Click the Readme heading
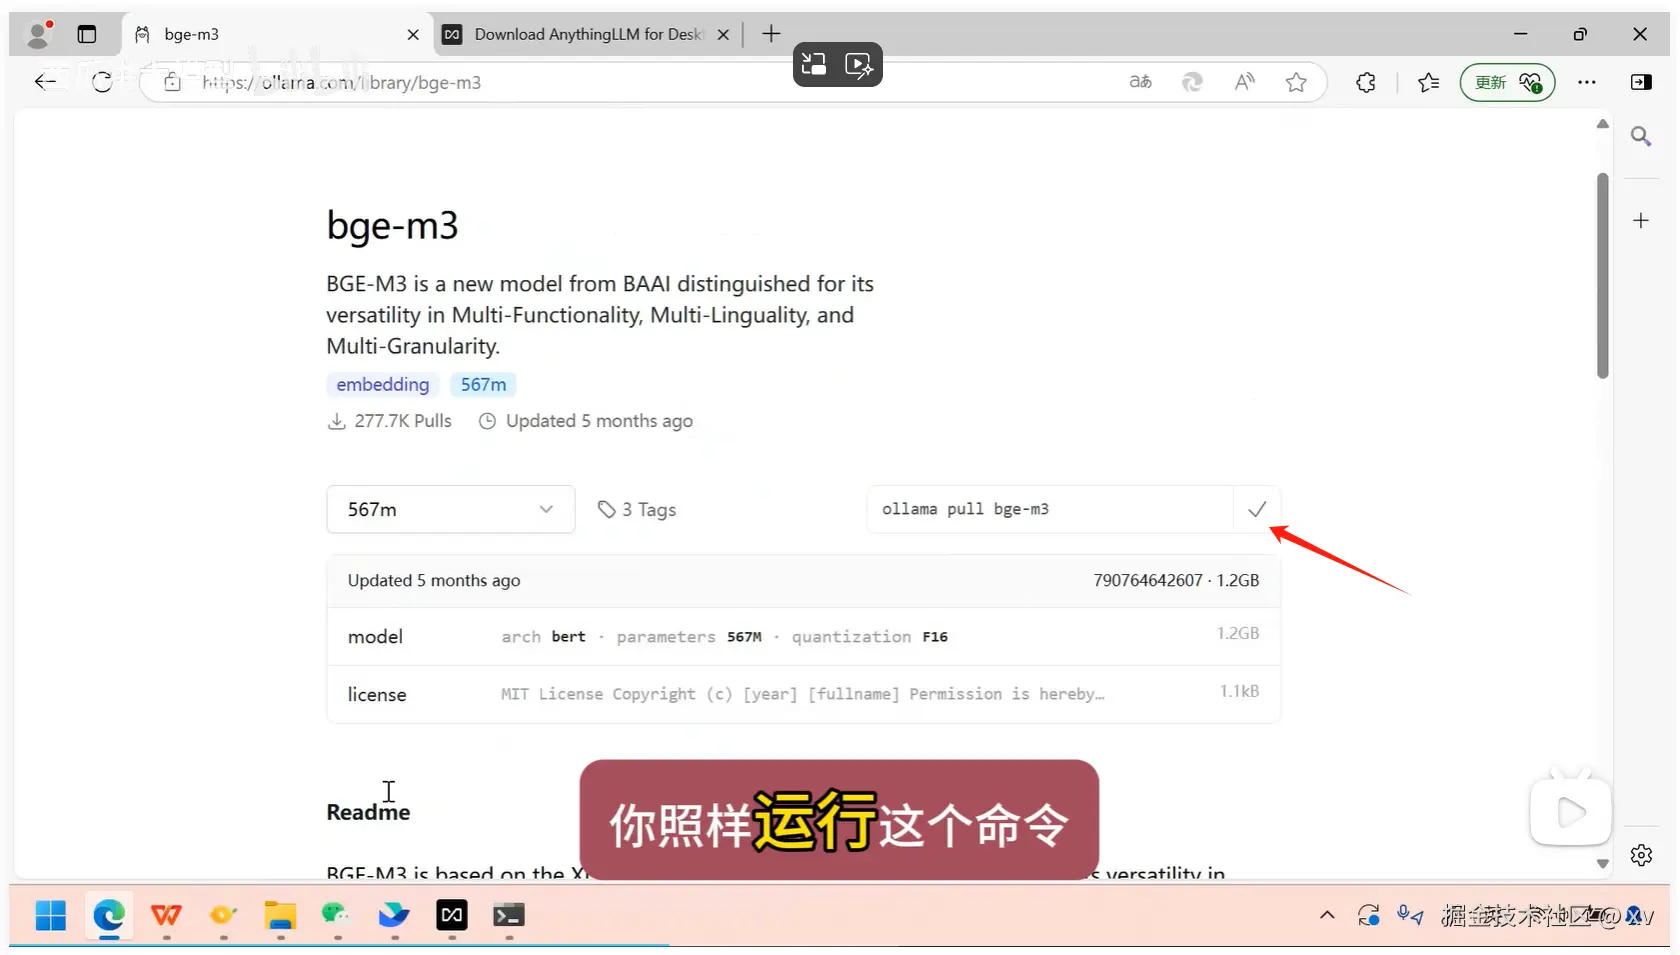 tap(368, 812)
